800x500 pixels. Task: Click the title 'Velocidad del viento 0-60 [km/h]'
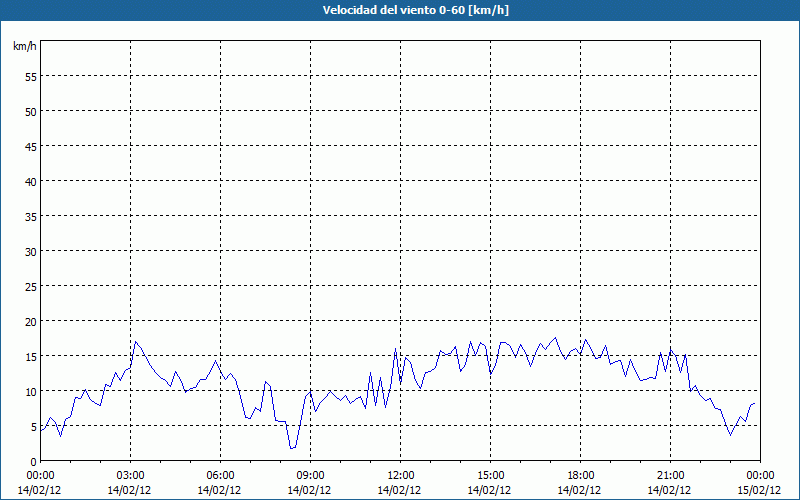click(416, 10)
